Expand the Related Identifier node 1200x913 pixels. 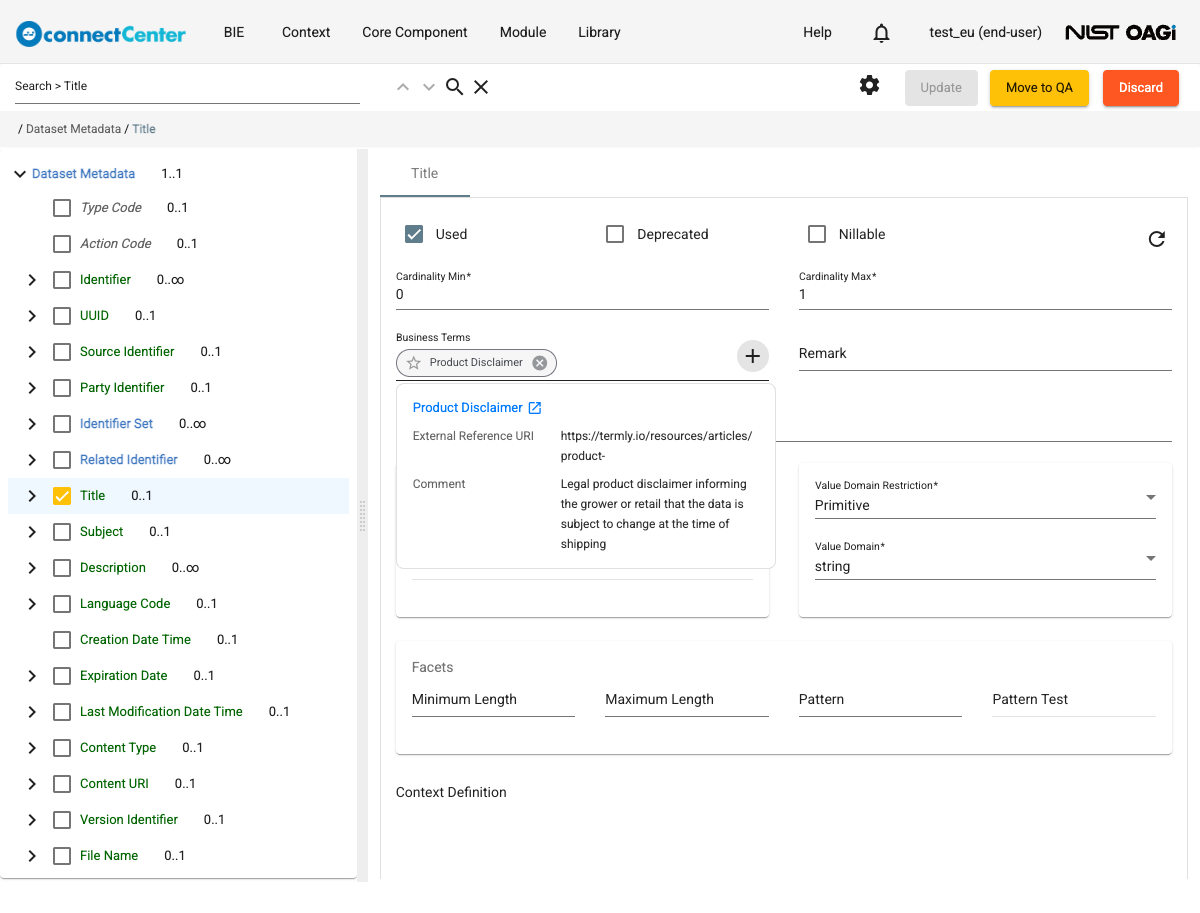[x=32, y=460]
